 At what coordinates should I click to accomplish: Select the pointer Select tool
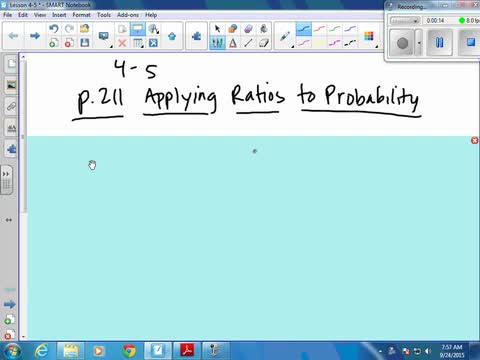[217, 29]
